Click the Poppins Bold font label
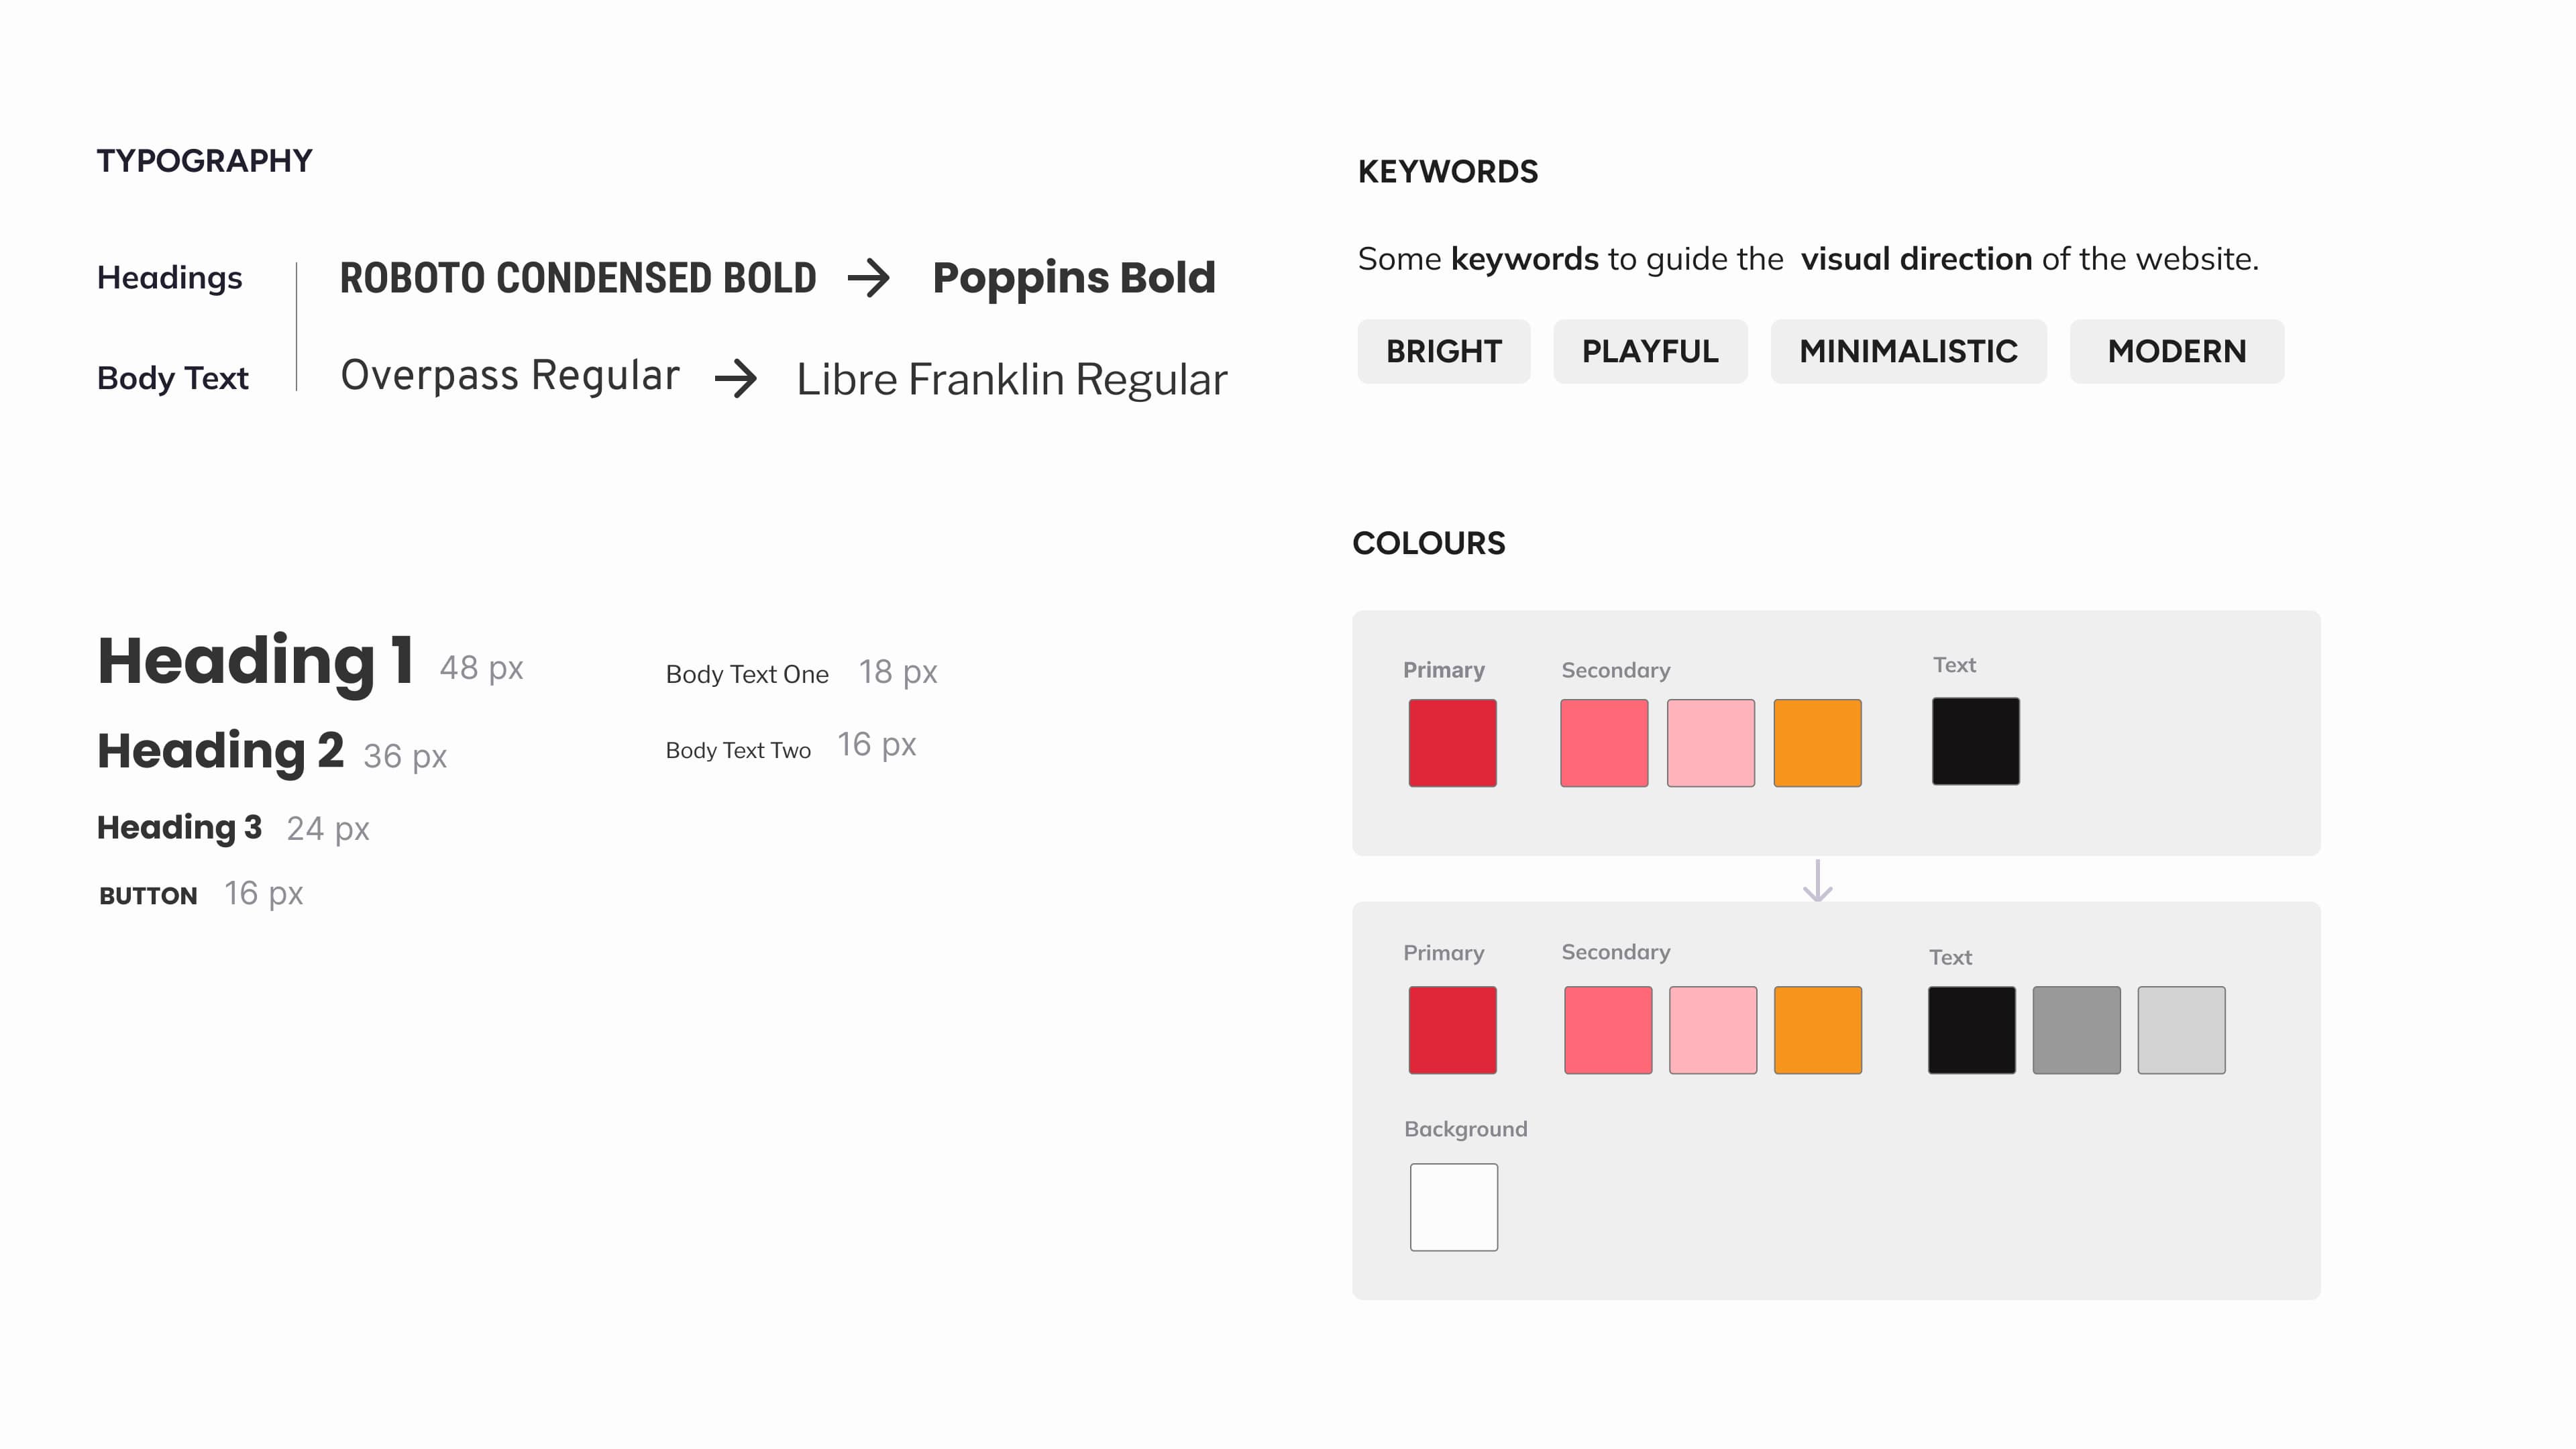This screenshot has width=2576, height=1449. (1073, 278)
